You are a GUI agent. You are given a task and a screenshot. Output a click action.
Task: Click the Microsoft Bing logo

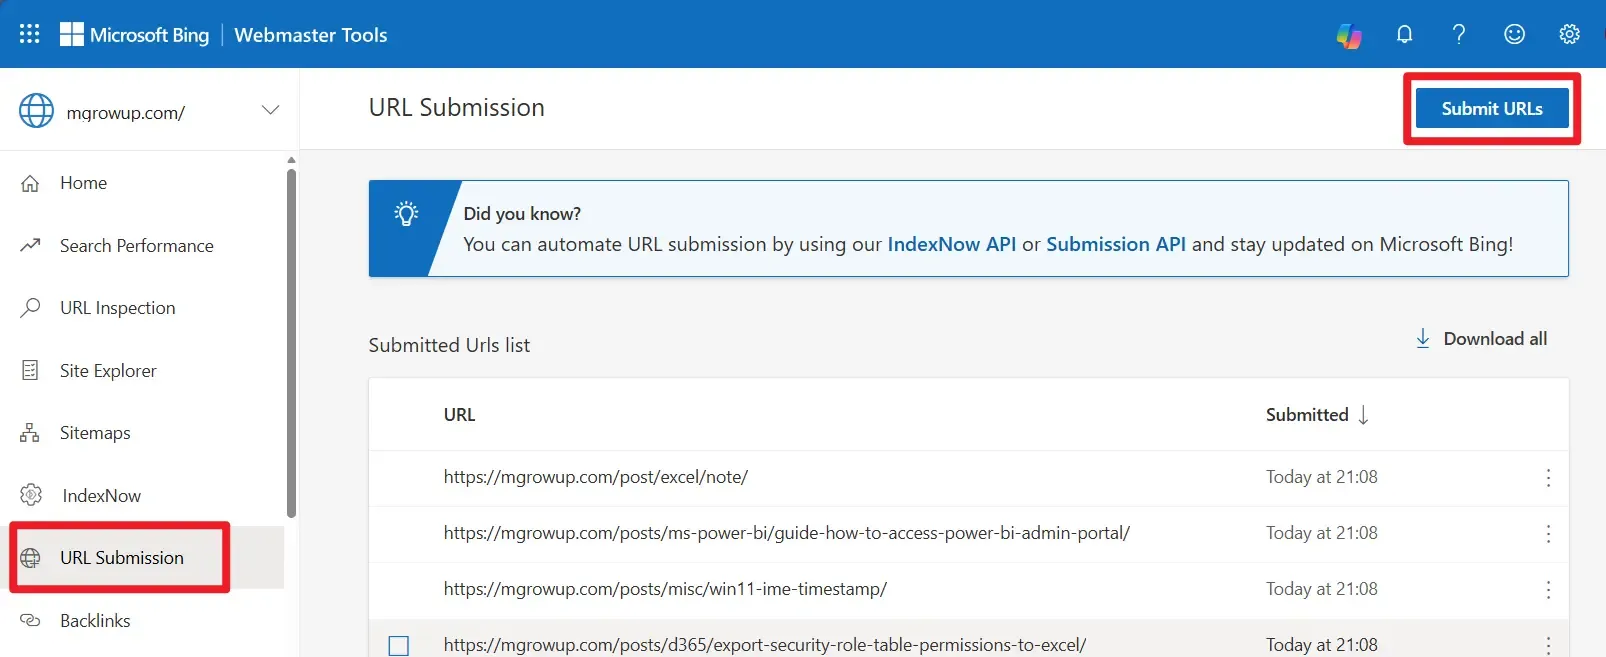[135, 35]
